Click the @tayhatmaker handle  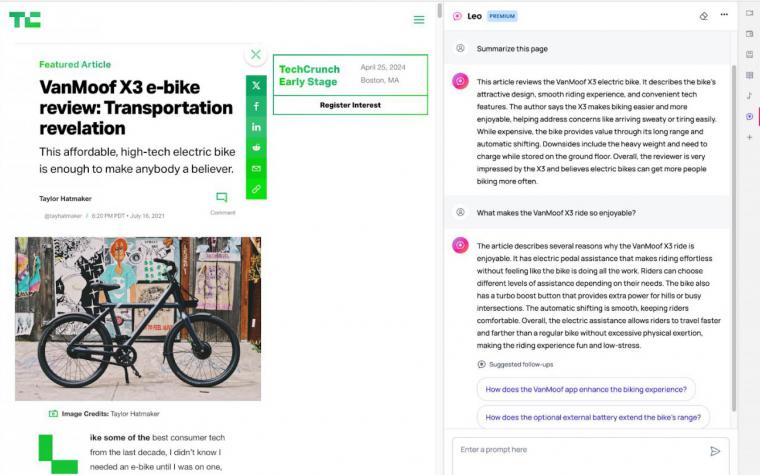pos(63,216)
